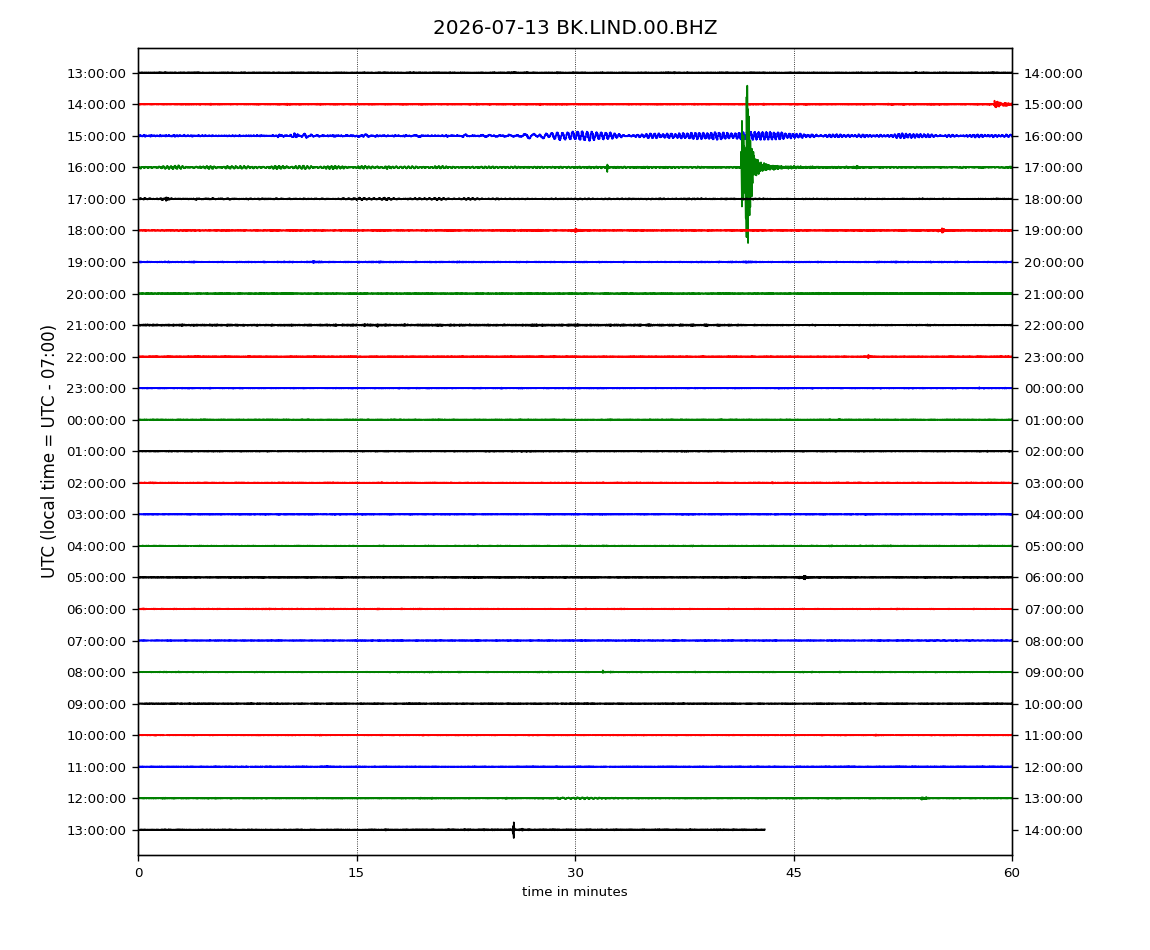Click left label 10:00:00
Viewport: 1150px width, 950px height.
click(96, 735)
